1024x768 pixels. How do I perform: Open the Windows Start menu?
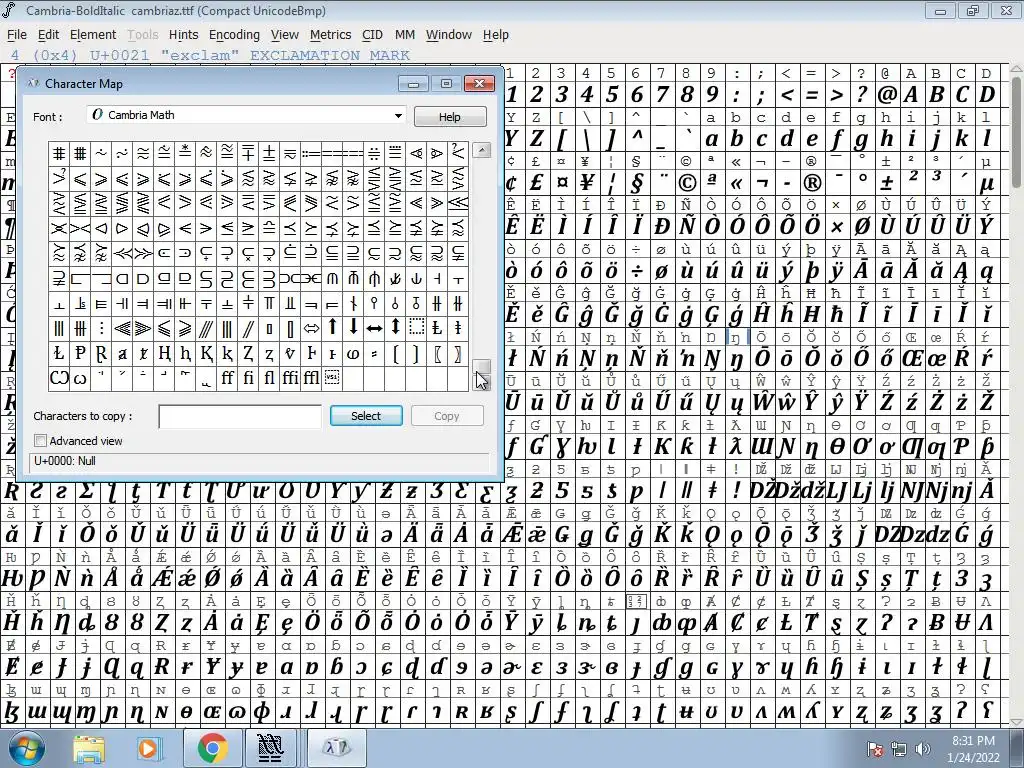(x=26, y=748)
